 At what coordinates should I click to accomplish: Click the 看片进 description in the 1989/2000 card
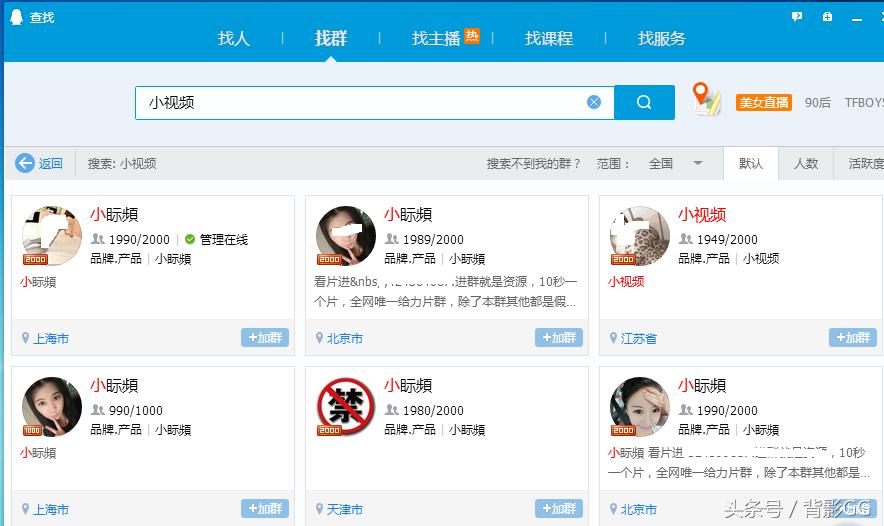point(445,291)
